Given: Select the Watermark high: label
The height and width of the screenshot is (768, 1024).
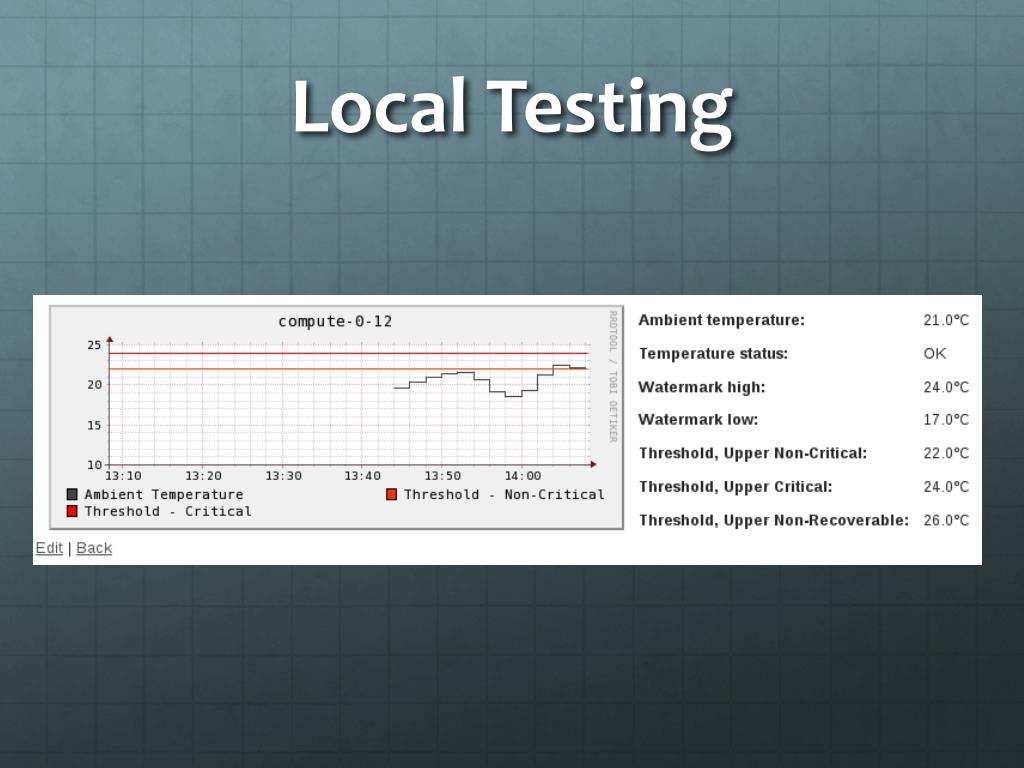Looking at the screenshot, I should point(701,387).
